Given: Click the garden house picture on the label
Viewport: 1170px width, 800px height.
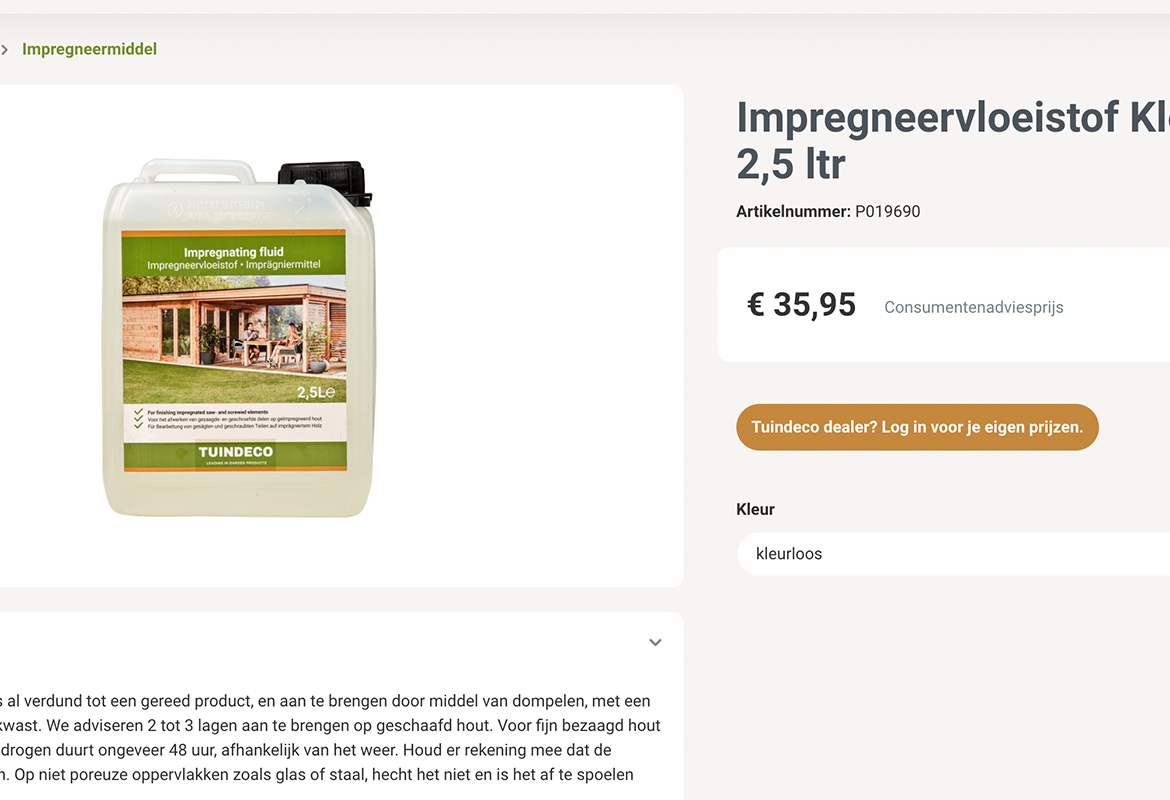Looking at the screenshot, I should click(234, 340).
